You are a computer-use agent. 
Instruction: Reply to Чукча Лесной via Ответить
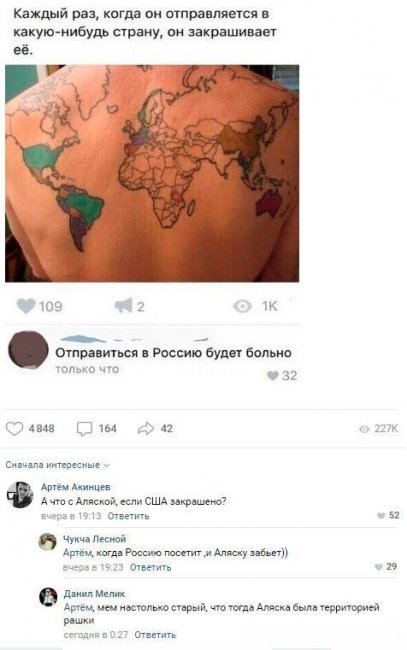pos(150,568)
